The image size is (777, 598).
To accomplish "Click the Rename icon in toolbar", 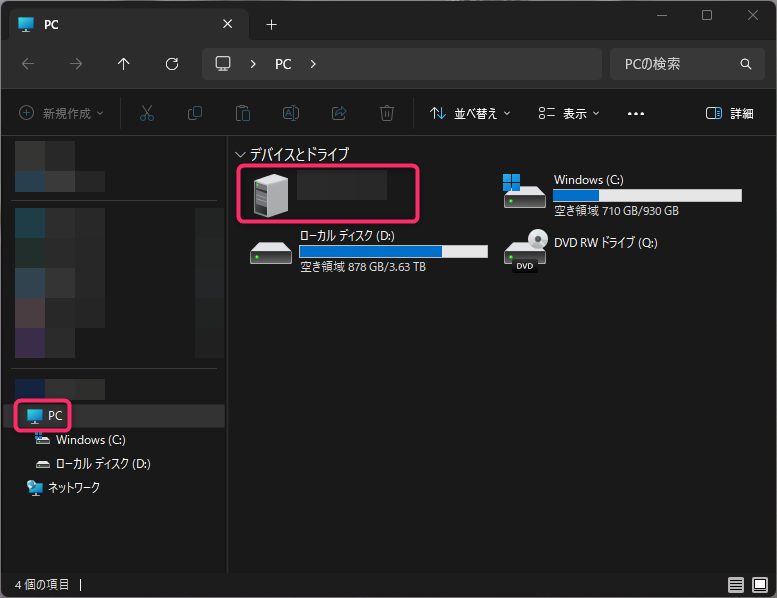I will (x=290, y=113).
